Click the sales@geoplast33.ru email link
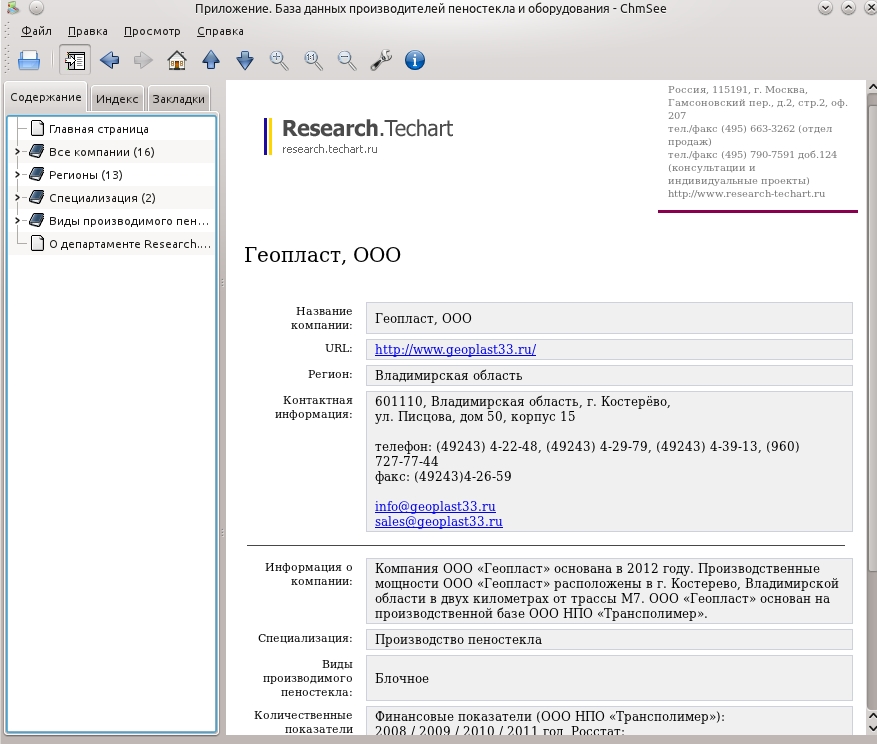 coord(438,521)
